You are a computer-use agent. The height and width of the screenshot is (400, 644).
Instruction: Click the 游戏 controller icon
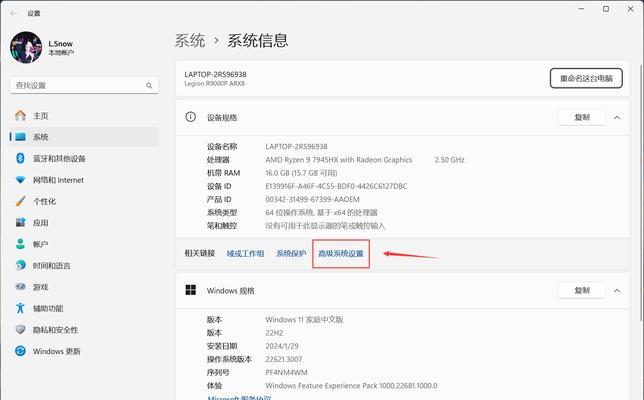point(20,287)
